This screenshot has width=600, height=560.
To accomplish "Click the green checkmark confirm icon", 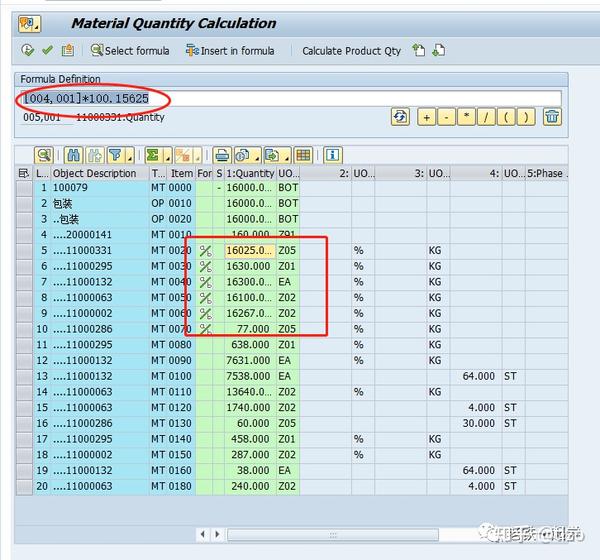I will pyautogui.click(x=47, y=50).
